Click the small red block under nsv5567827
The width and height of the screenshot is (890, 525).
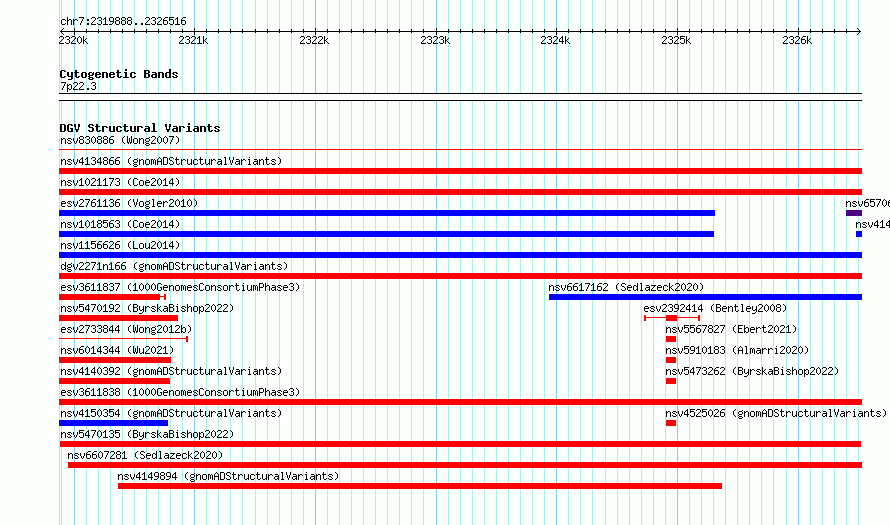[671, 339]
